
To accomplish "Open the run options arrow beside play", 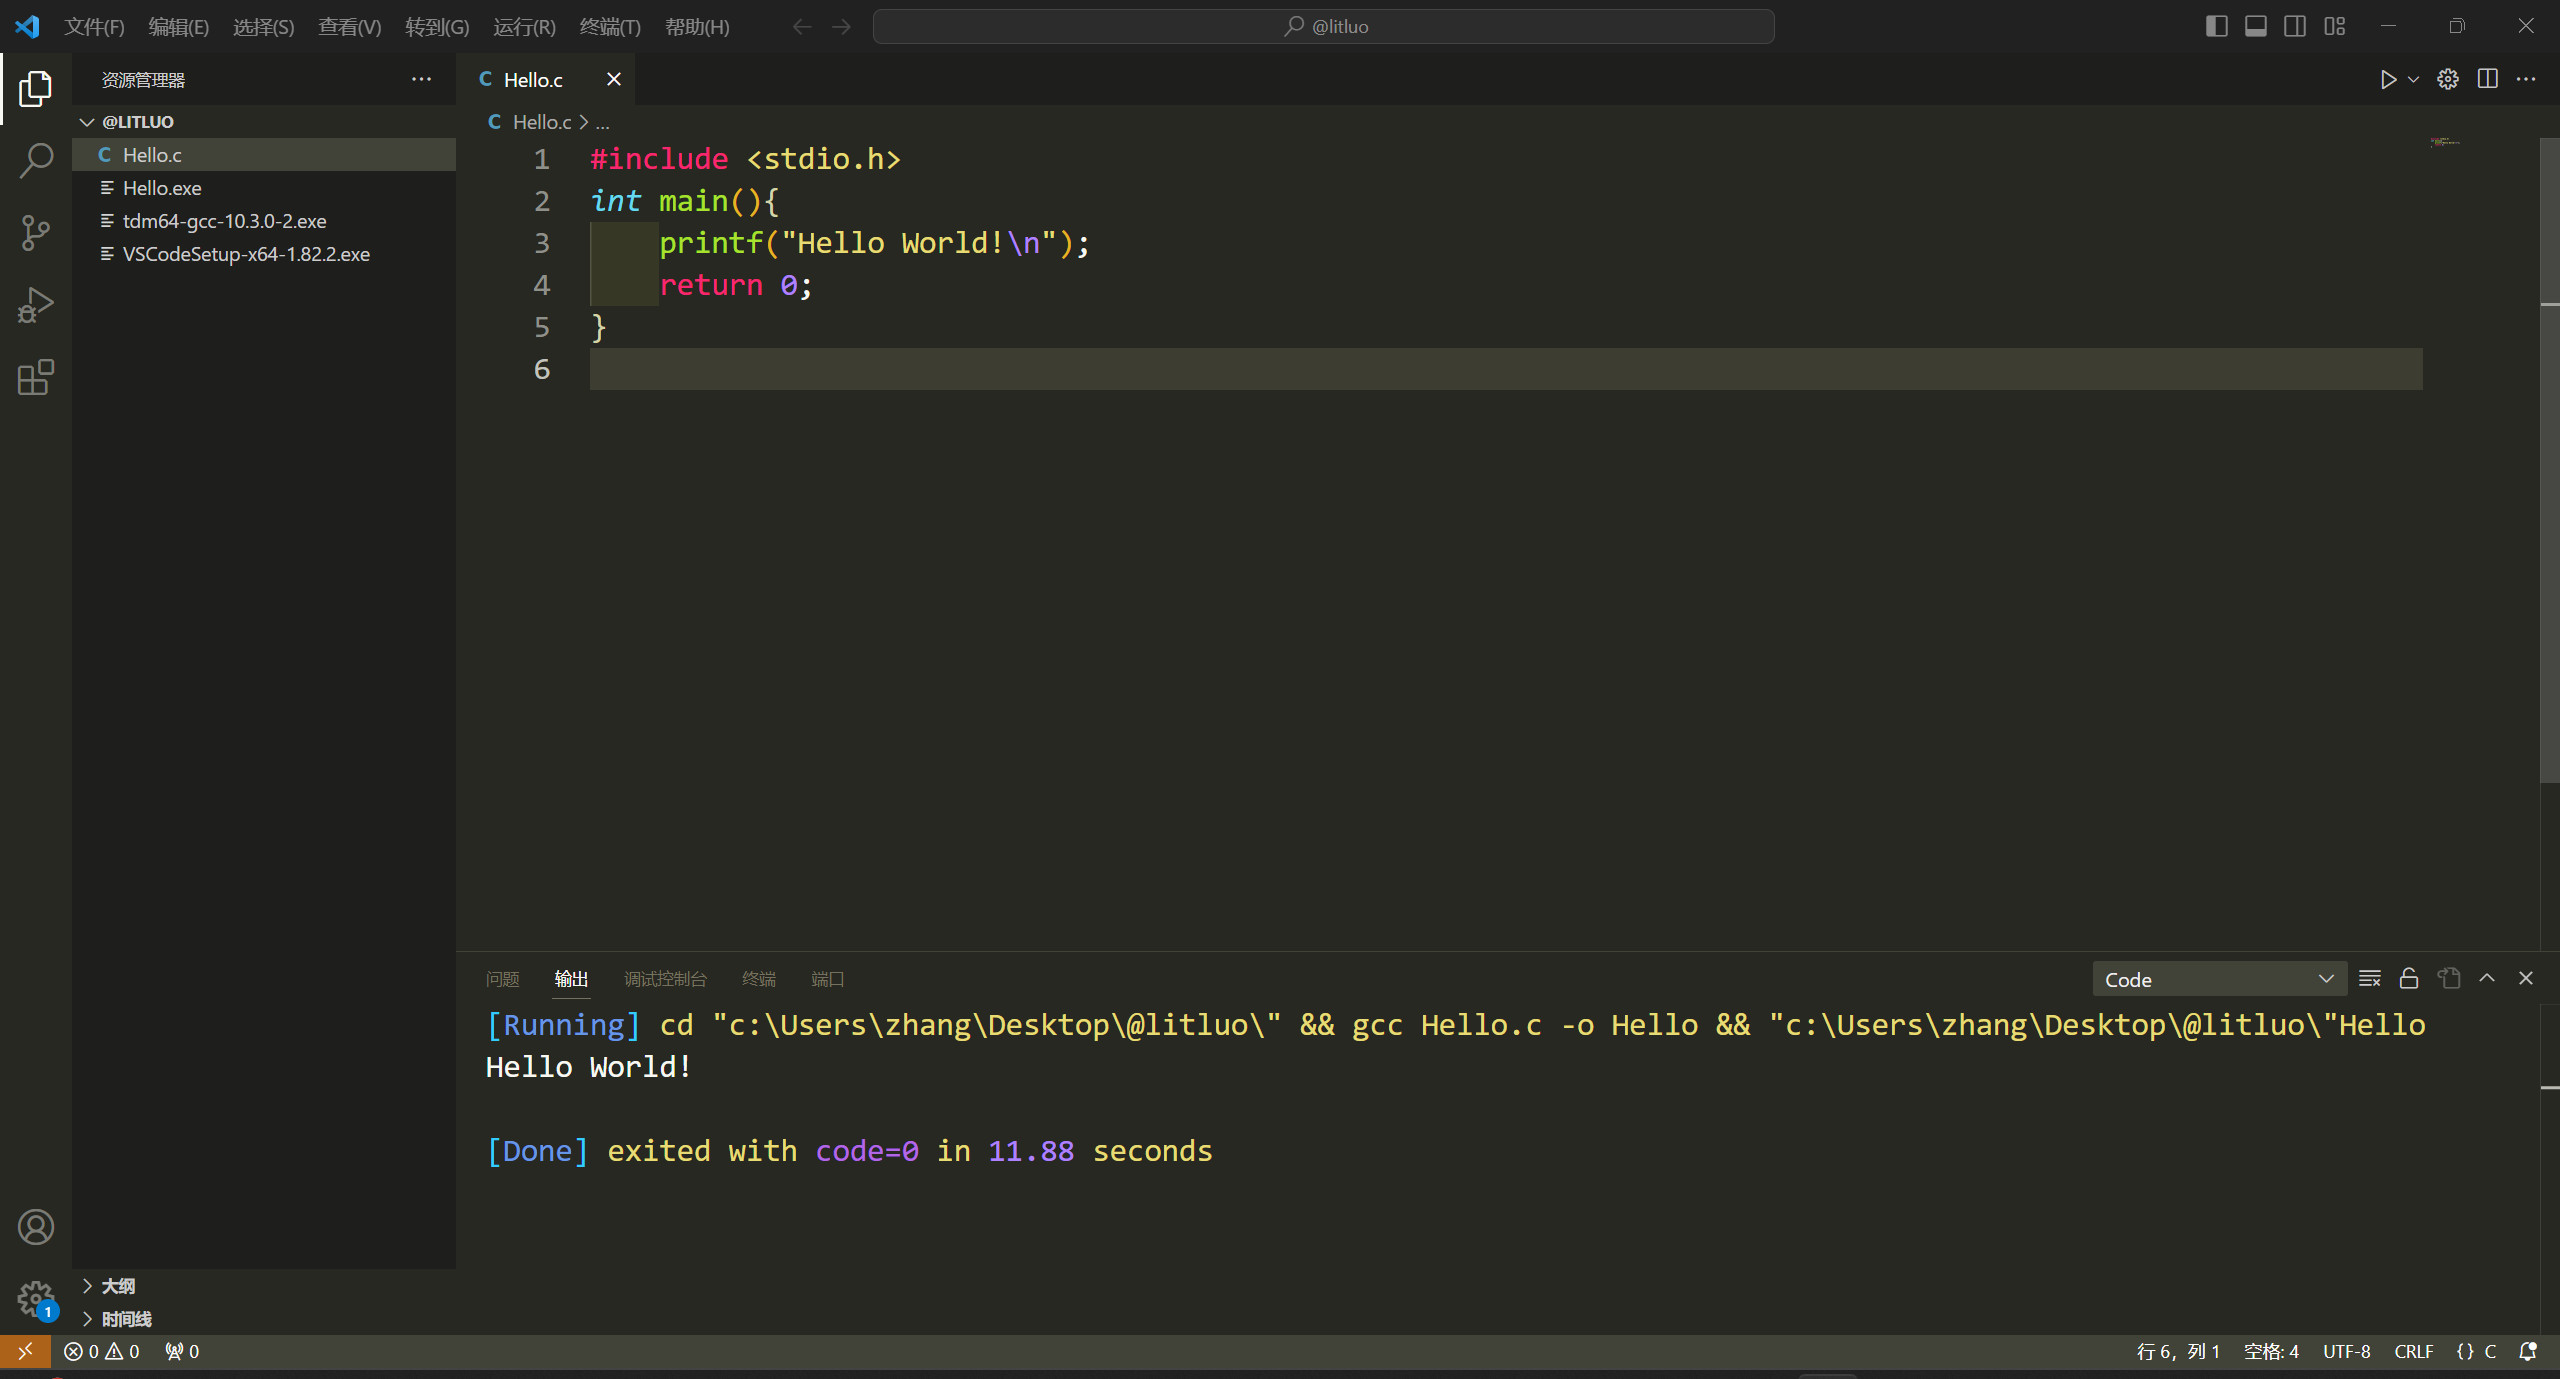I will [2413, 79].
